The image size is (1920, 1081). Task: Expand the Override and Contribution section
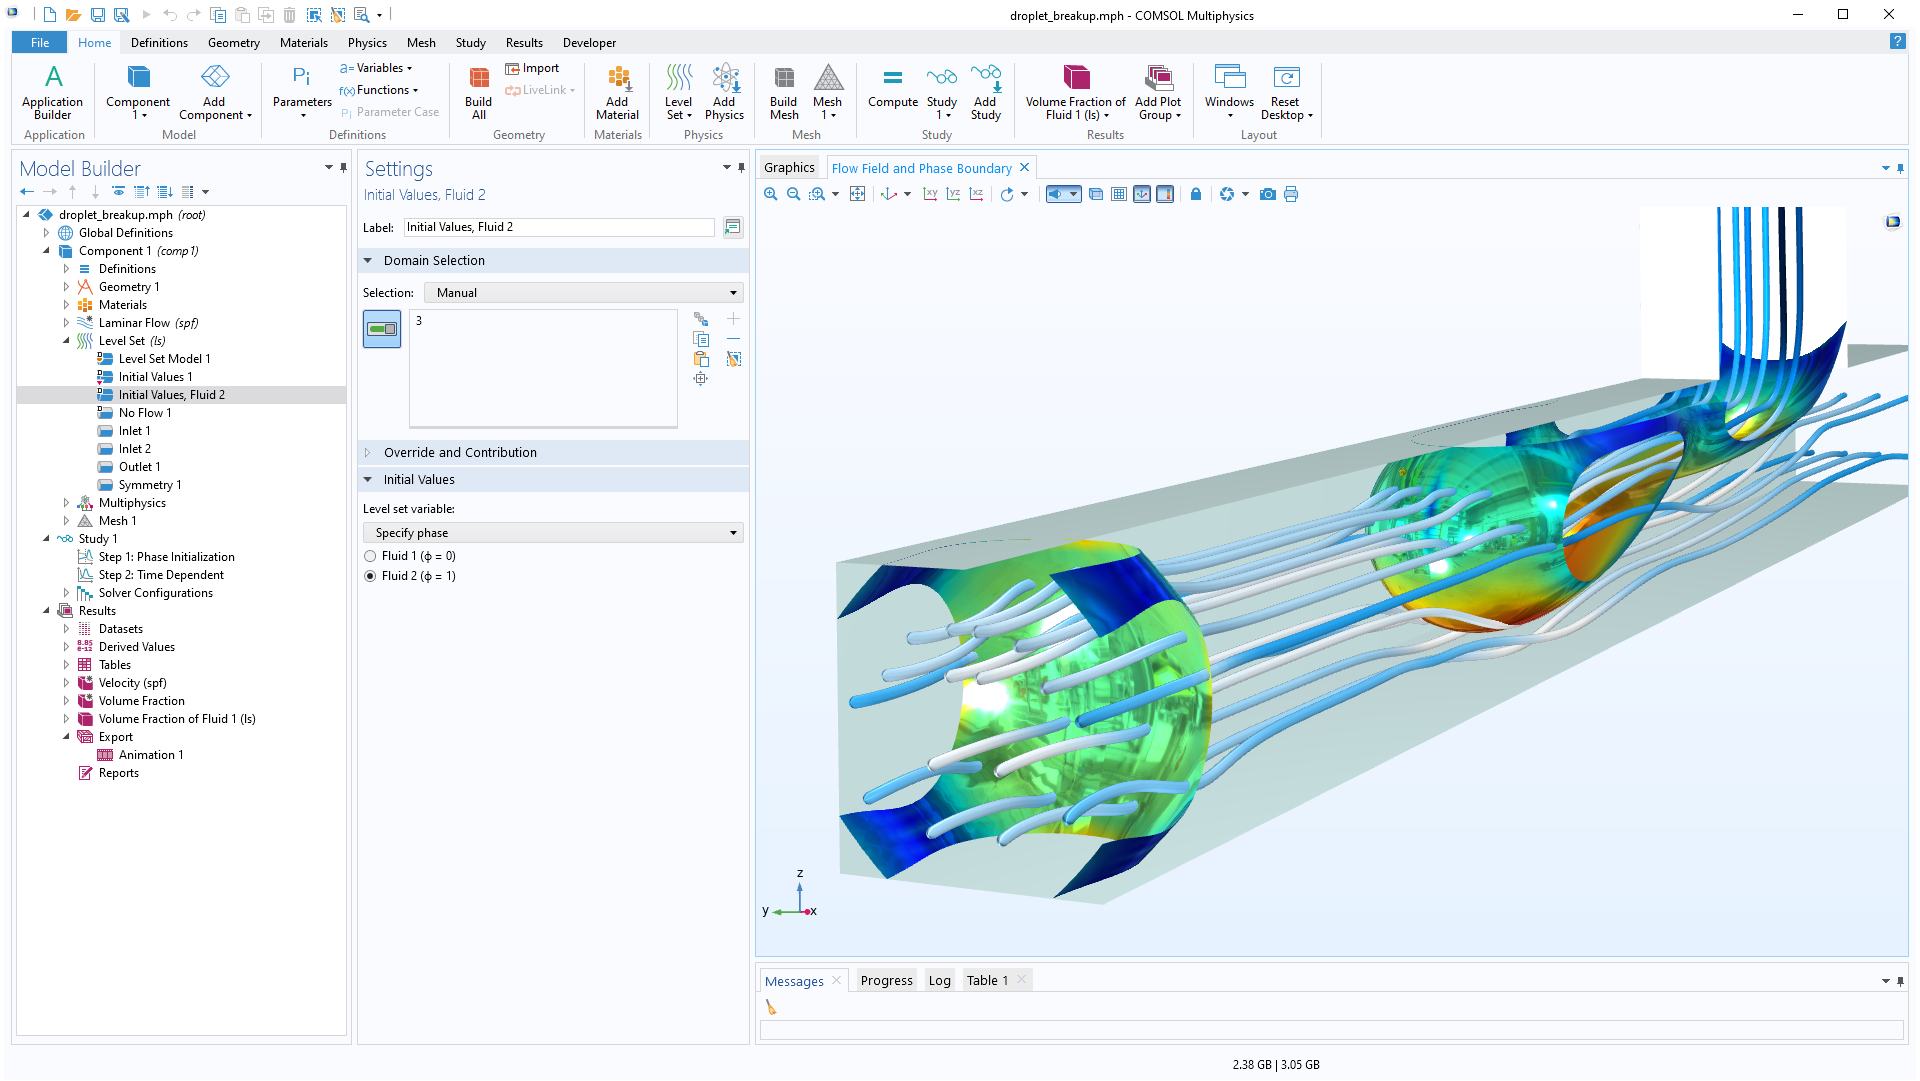(460, 452)
